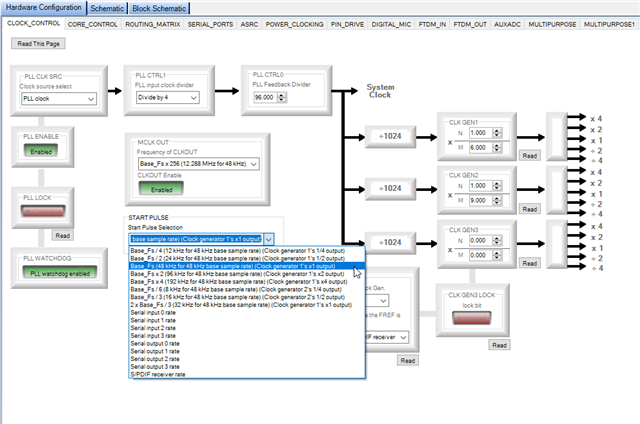Select Base_Fs / 4 12 kHz option
The height and width of the screenshot is (424, 640).
247,251
